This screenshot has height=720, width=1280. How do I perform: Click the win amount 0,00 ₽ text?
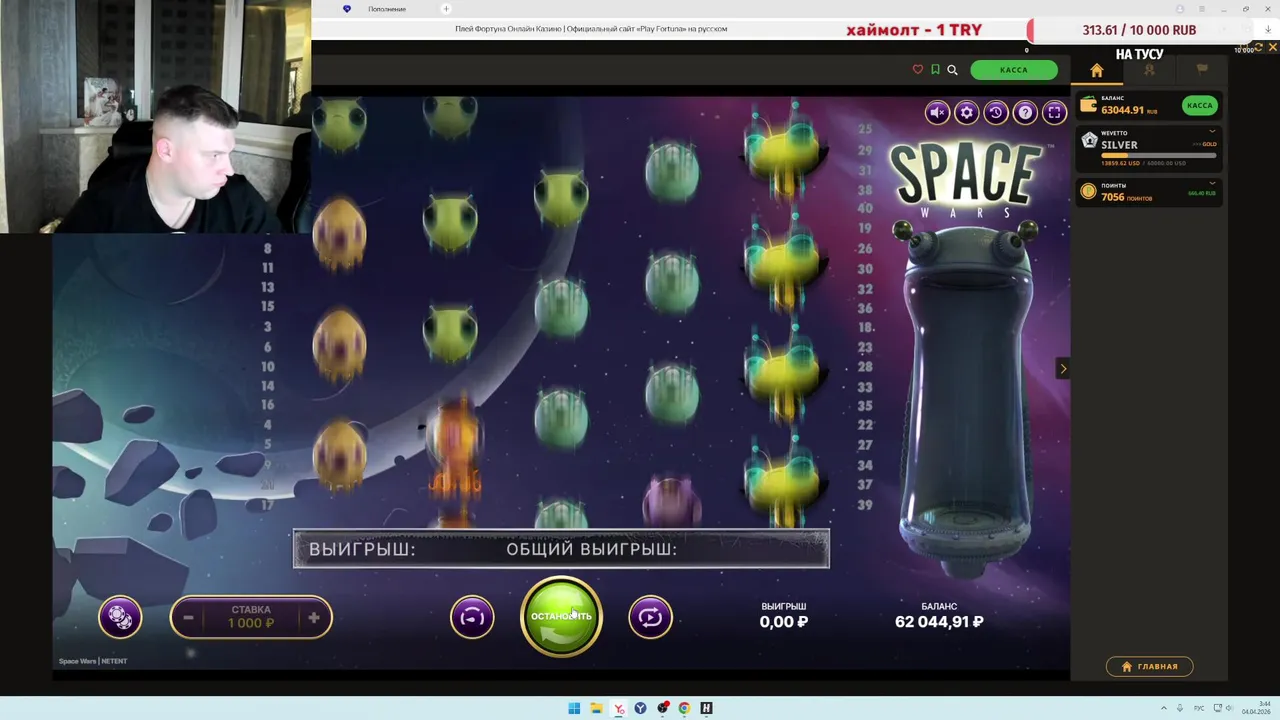783,621
